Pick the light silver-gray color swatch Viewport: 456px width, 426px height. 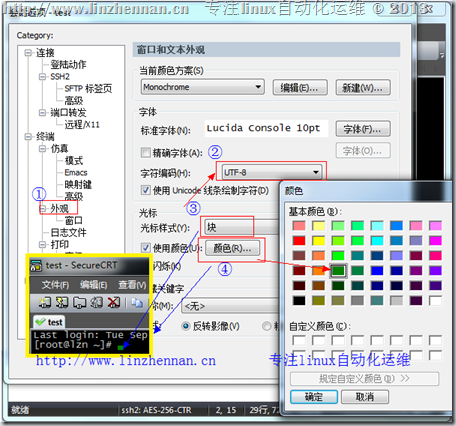tap(396, 301)
